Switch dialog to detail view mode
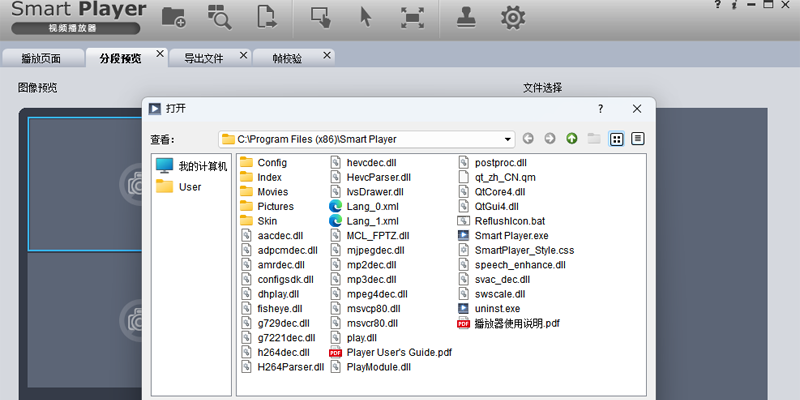 coord(638,139)
